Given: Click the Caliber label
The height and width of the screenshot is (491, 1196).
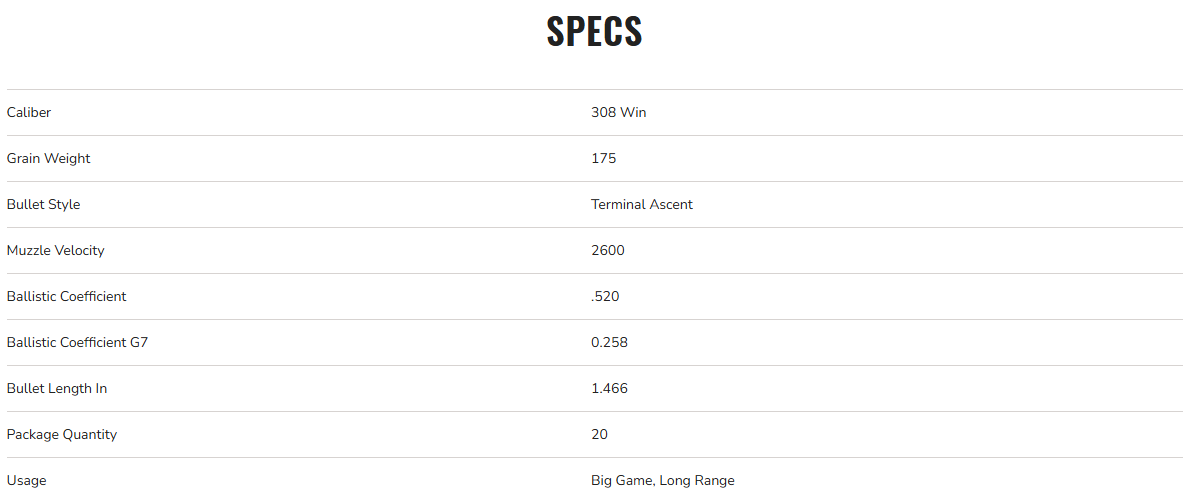Looking at the screenshot, I should [x=29, y=112].
